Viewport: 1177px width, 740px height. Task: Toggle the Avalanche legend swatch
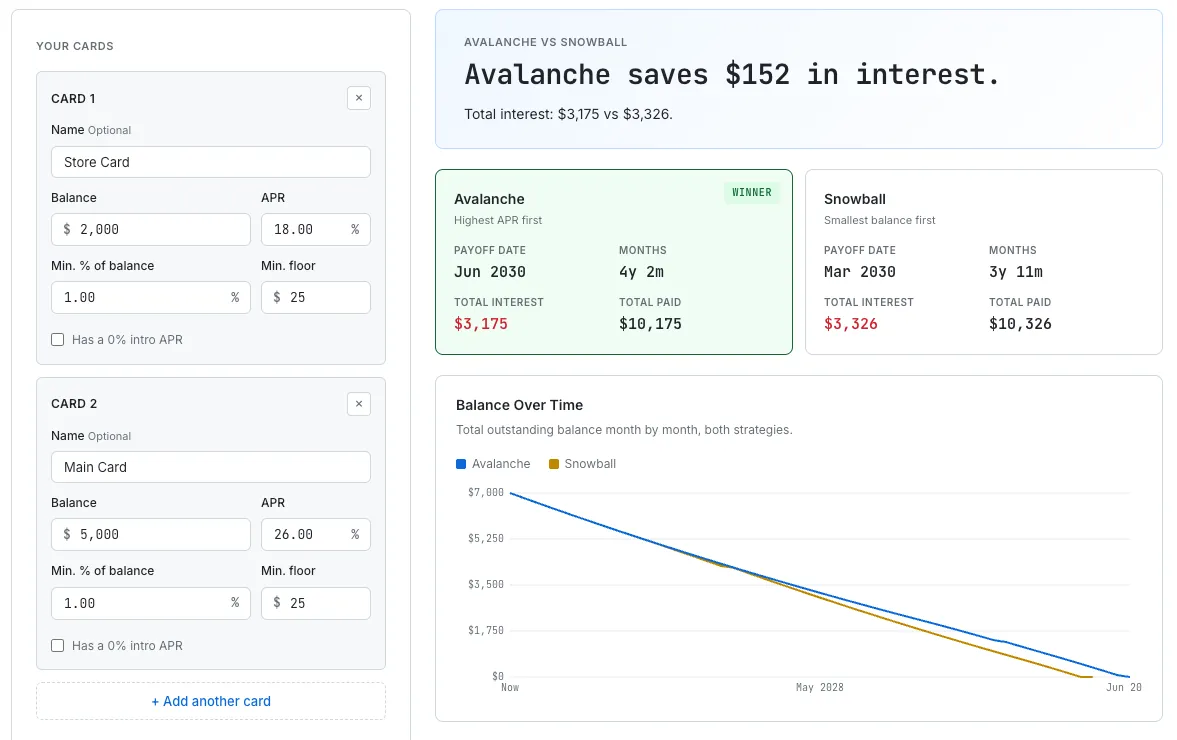tap(459, 463)
